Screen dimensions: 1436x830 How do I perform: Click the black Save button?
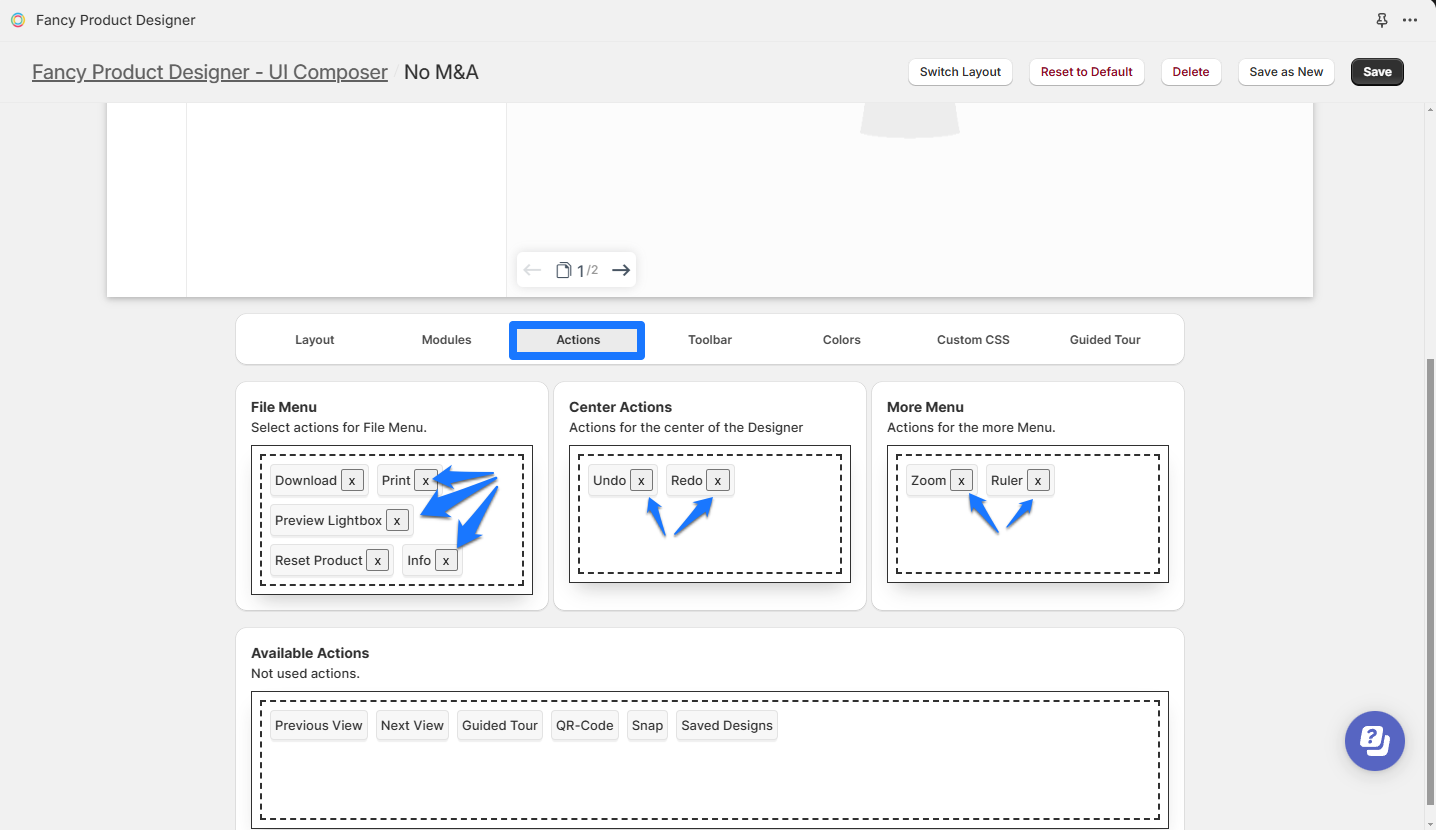(1377, 72)
